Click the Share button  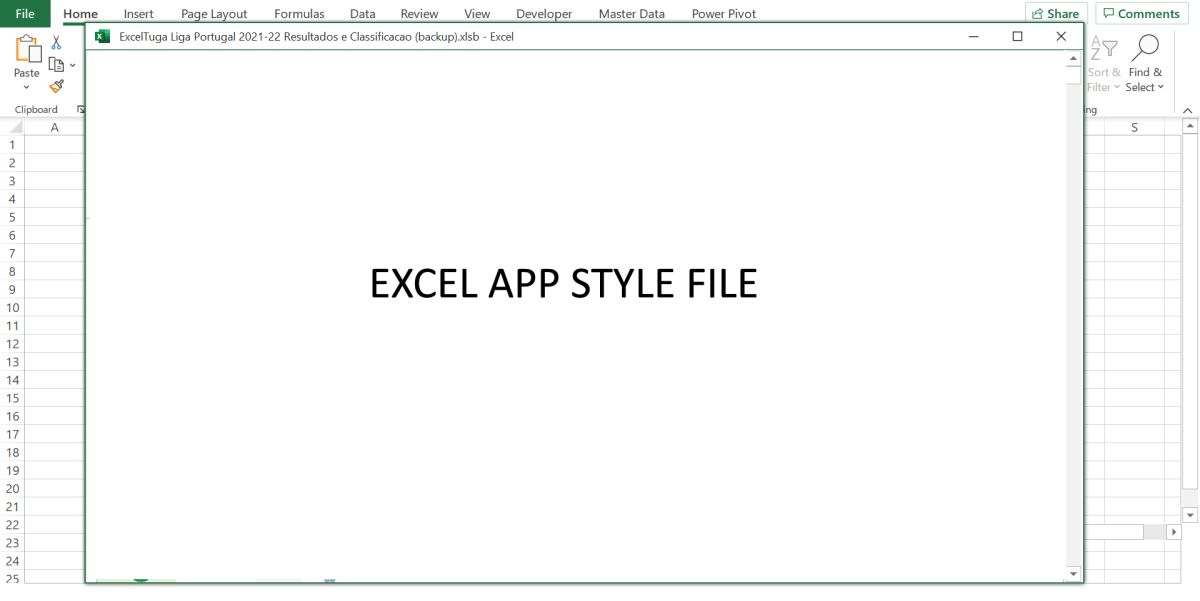pyautogui.click(x=1056, y=14)
